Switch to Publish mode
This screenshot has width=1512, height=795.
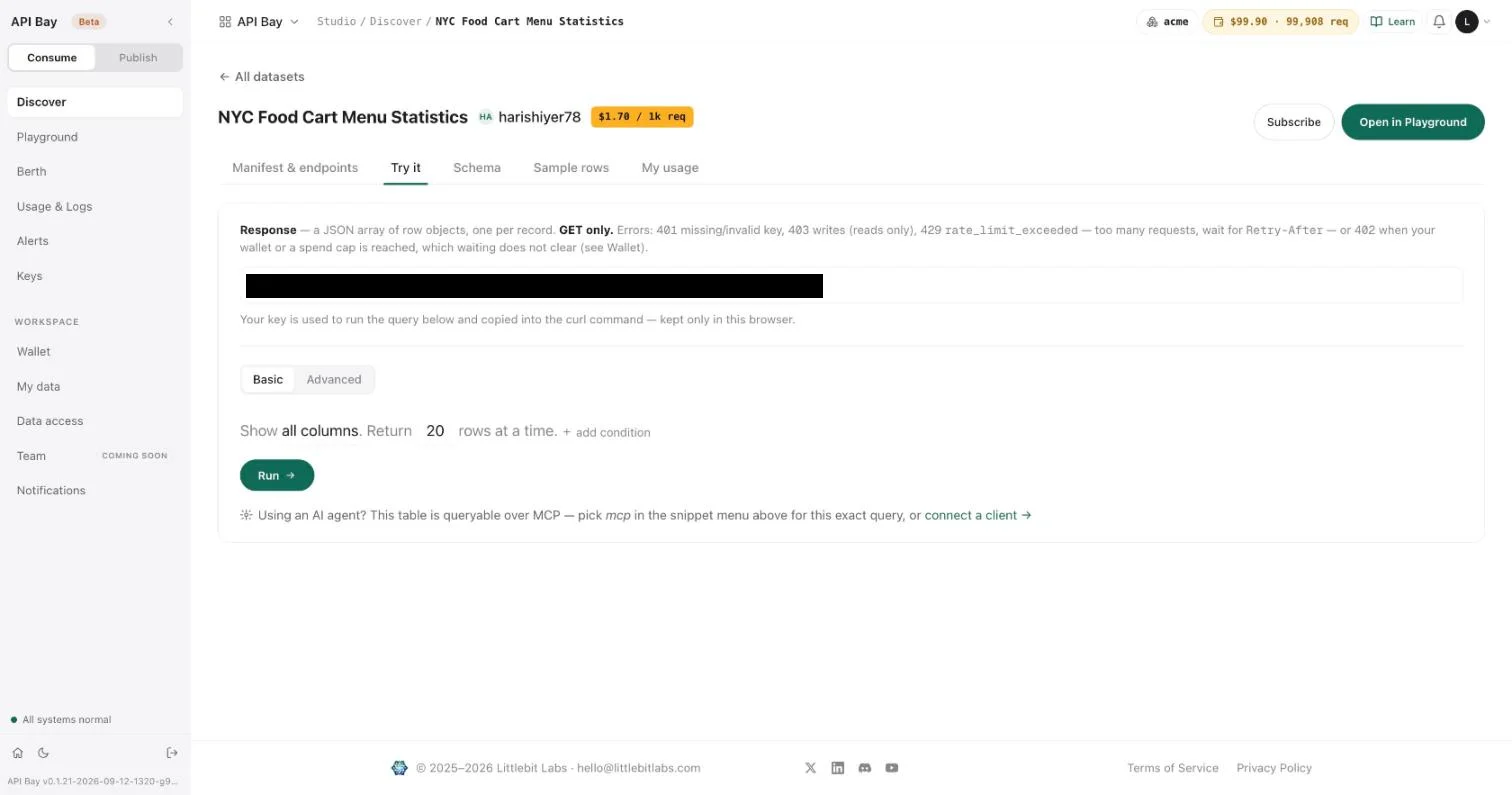[x=138, y=57]
